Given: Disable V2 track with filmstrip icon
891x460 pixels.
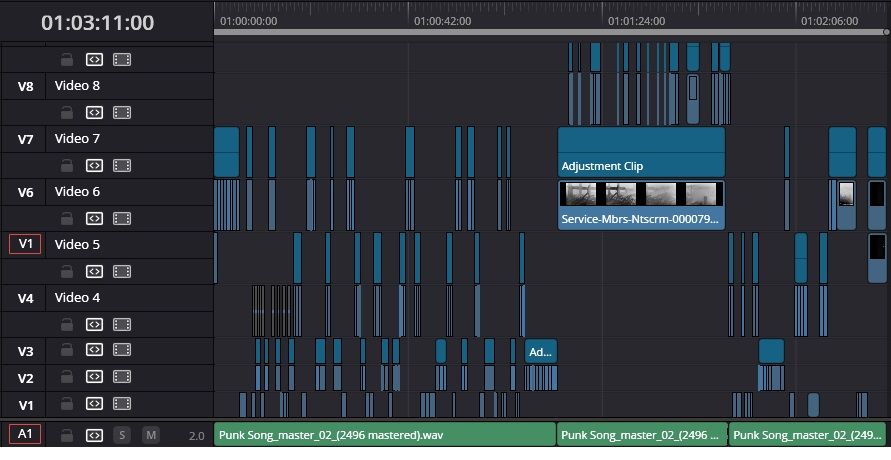Looking at the screenshot, I should click(122, 377).
